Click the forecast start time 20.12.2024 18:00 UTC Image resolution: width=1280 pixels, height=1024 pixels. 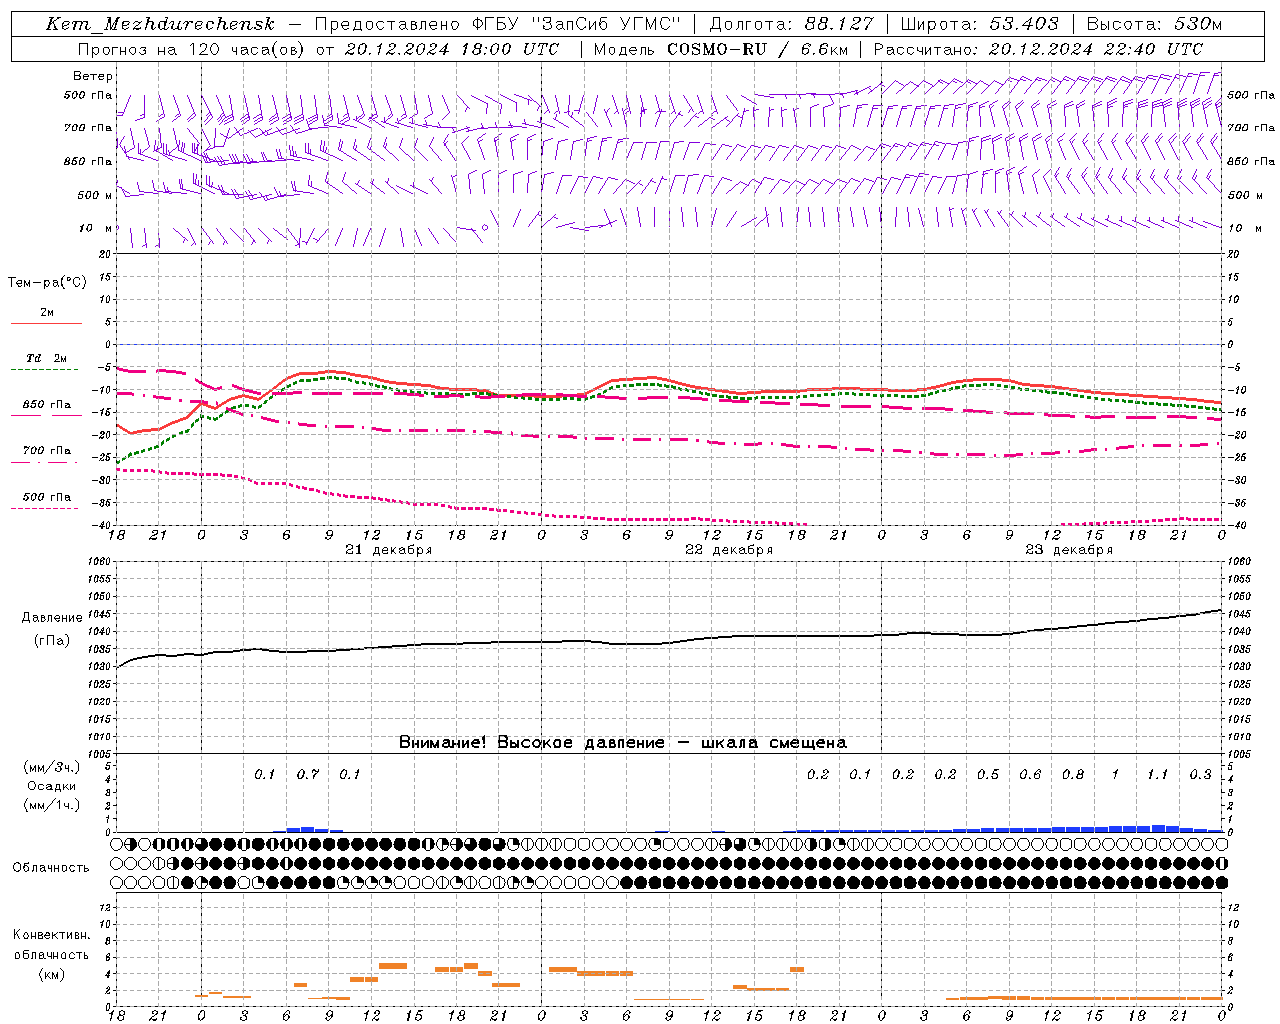click(451, 48)
